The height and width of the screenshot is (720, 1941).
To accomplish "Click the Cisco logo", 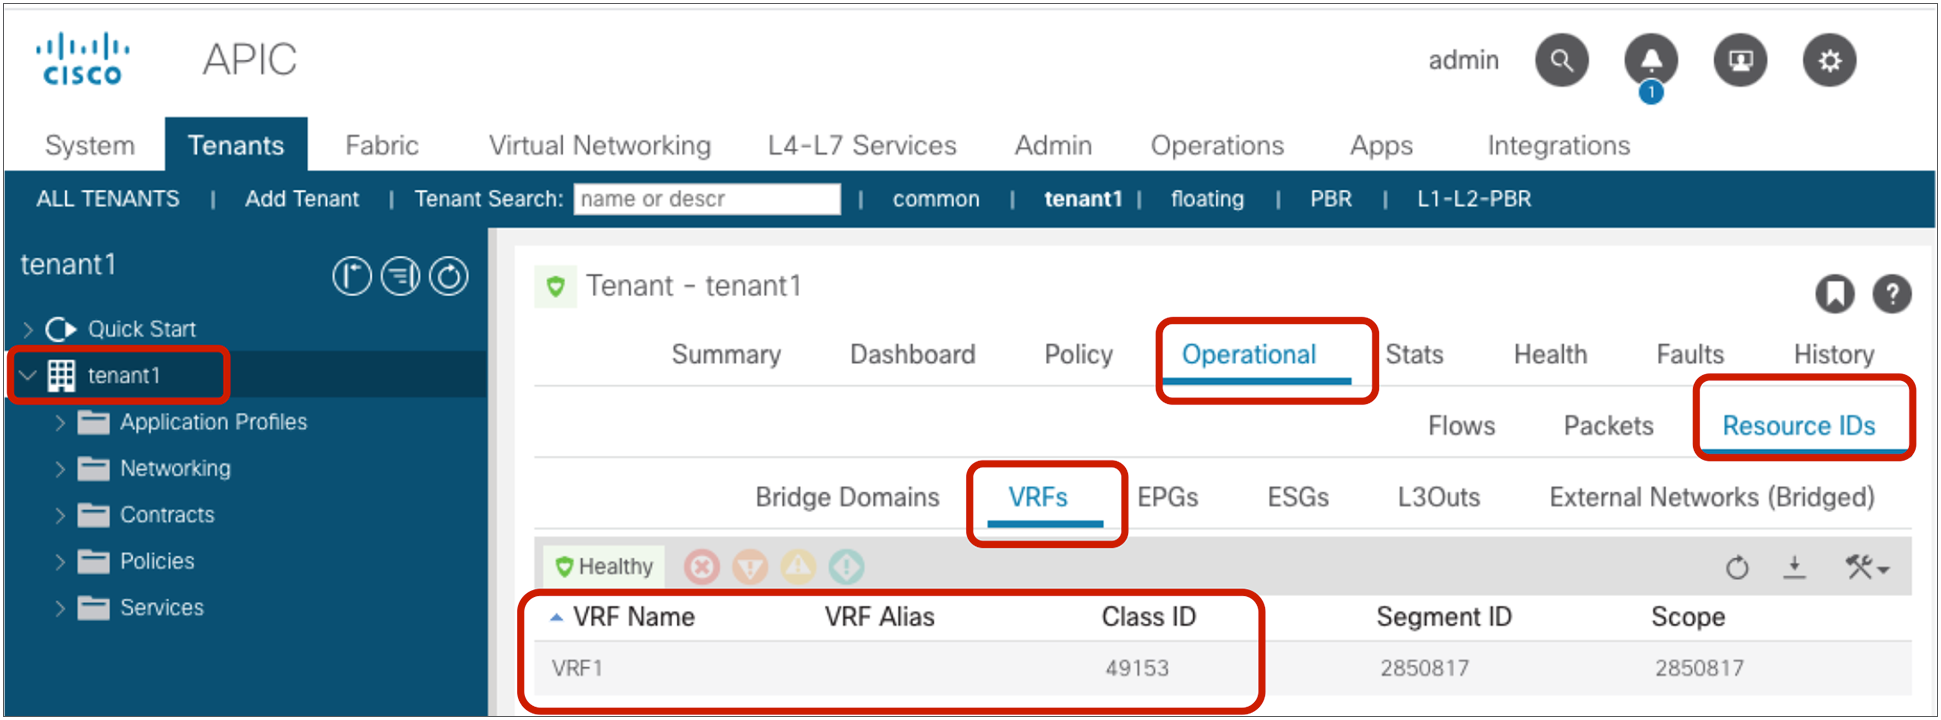I will click(82, 59).
